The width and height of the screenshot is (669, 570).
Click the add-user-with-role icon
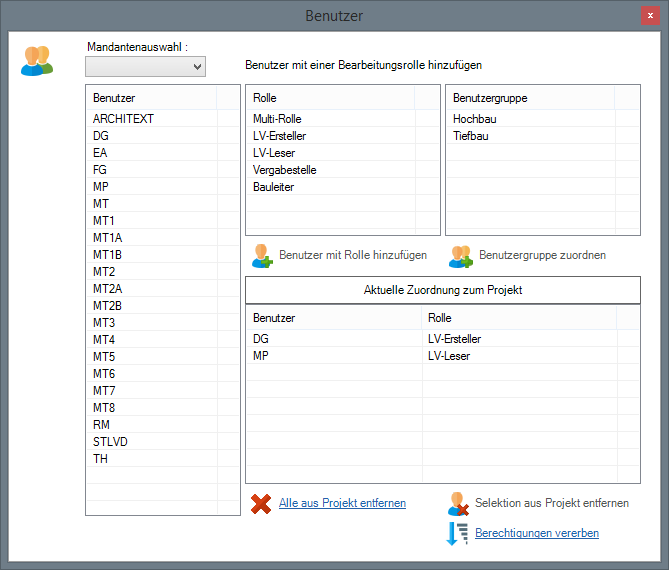tap(262, 256)
